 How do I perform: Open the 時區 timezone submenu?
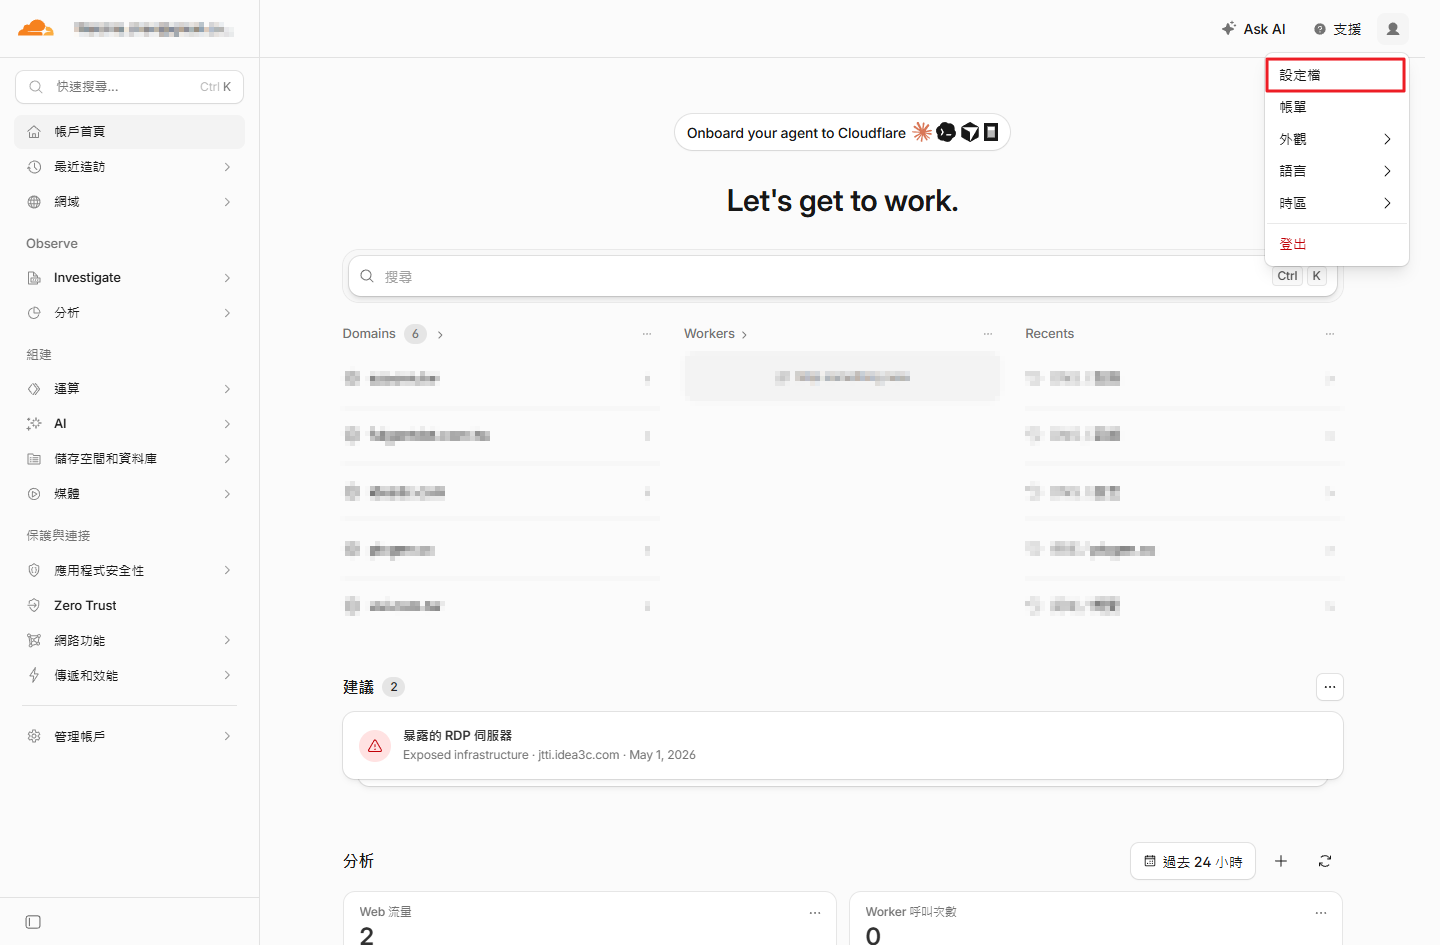[1336, 203]
